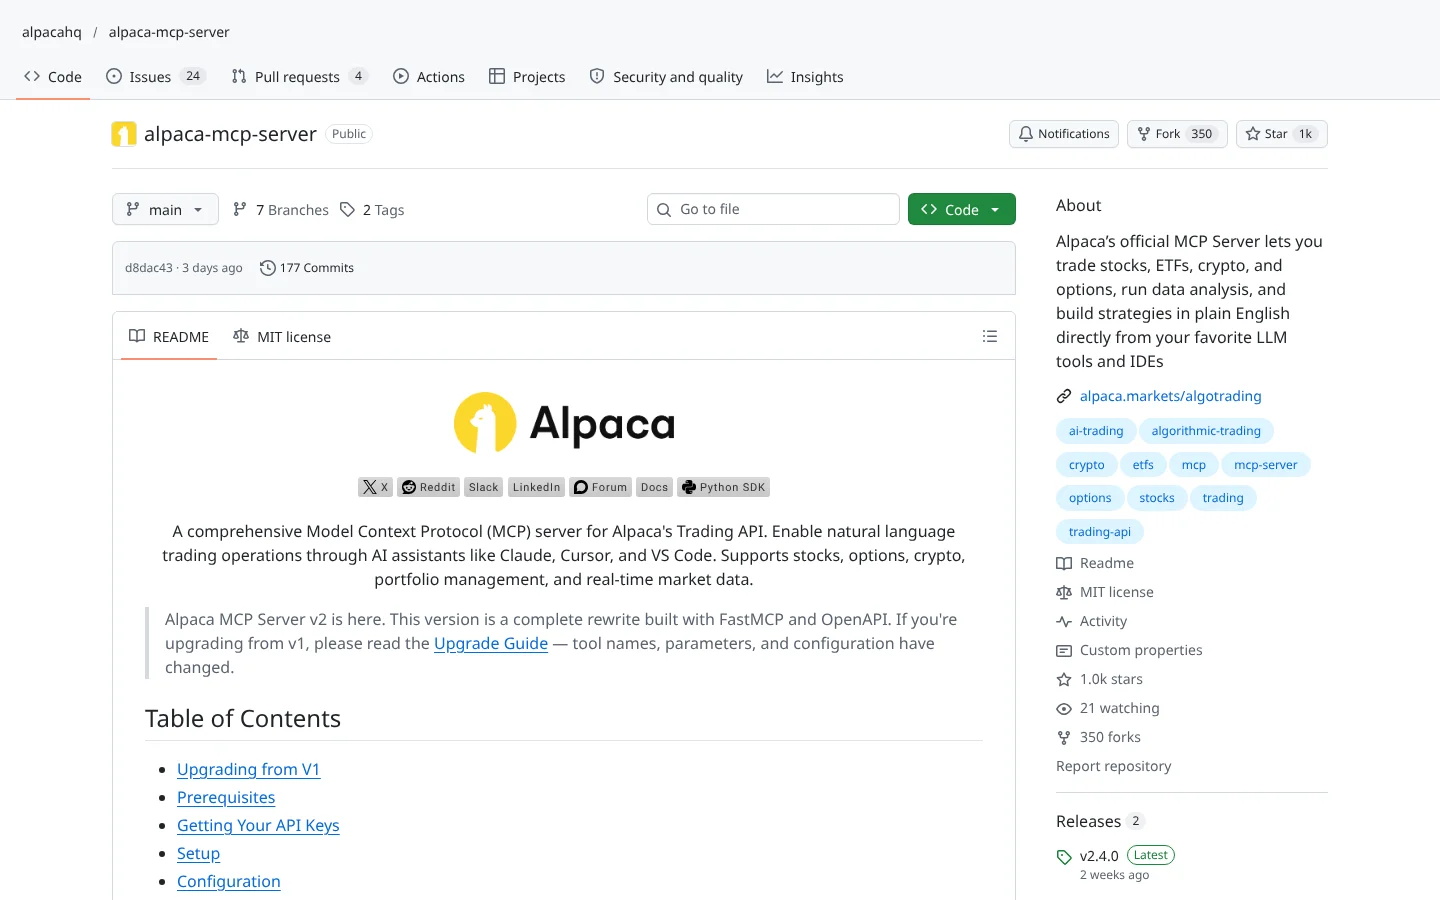Open Notifications settings for this repo
Image resolution: width=1440 pixels, height=900 pixels.
tap(1064, 134)
